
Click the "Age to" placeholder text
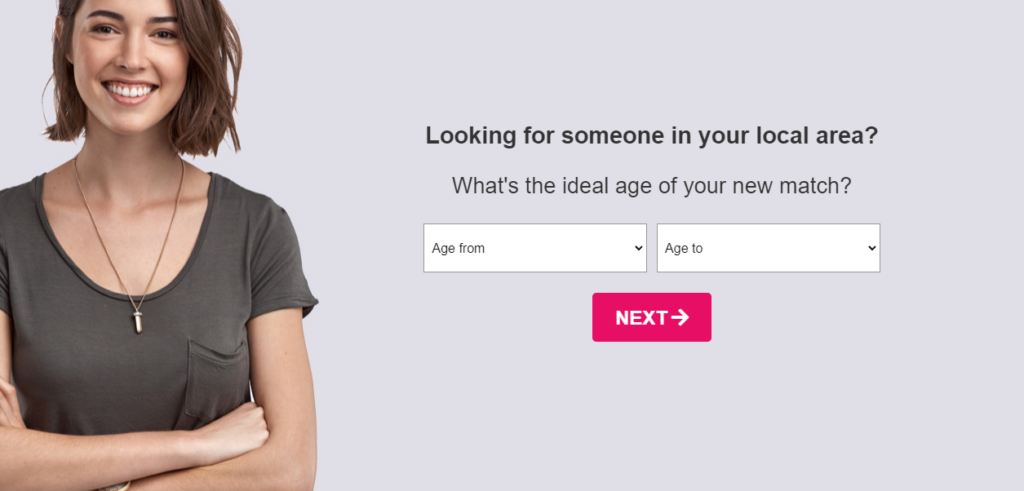(x=684, y=248)
